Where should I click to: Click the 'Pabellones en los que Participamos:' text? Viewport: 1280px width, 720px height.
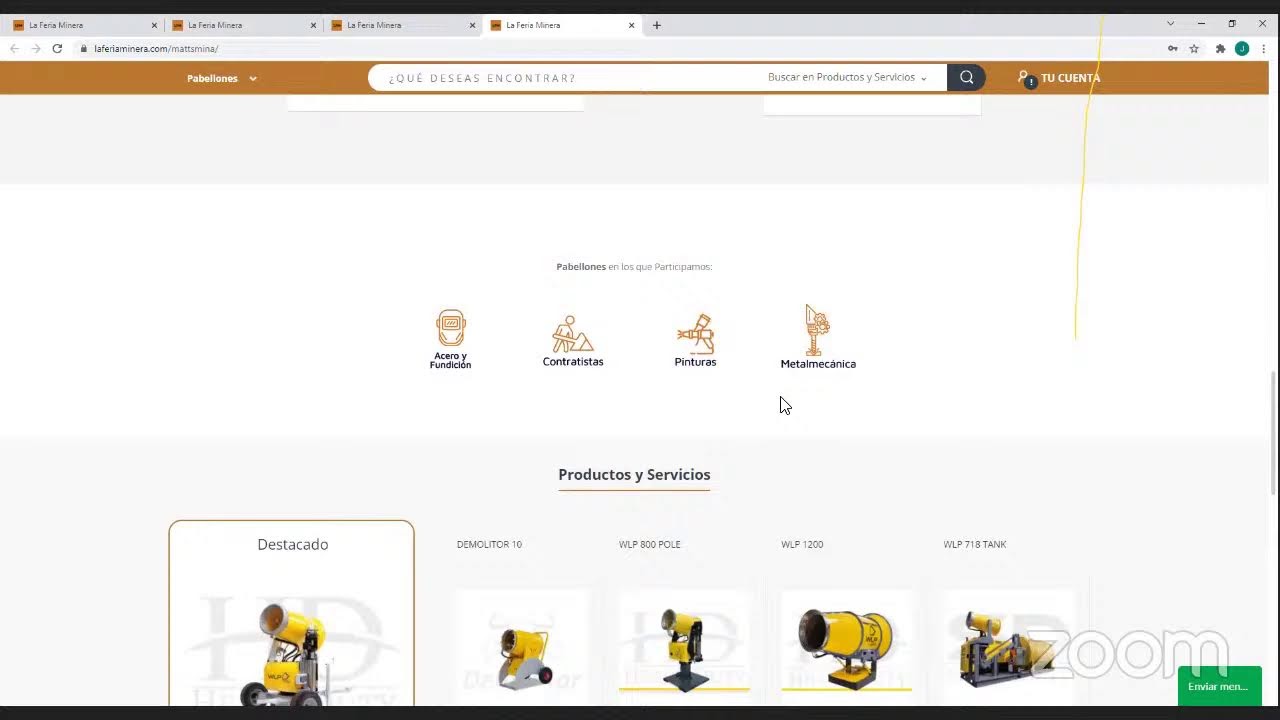[x=634, y=267]
